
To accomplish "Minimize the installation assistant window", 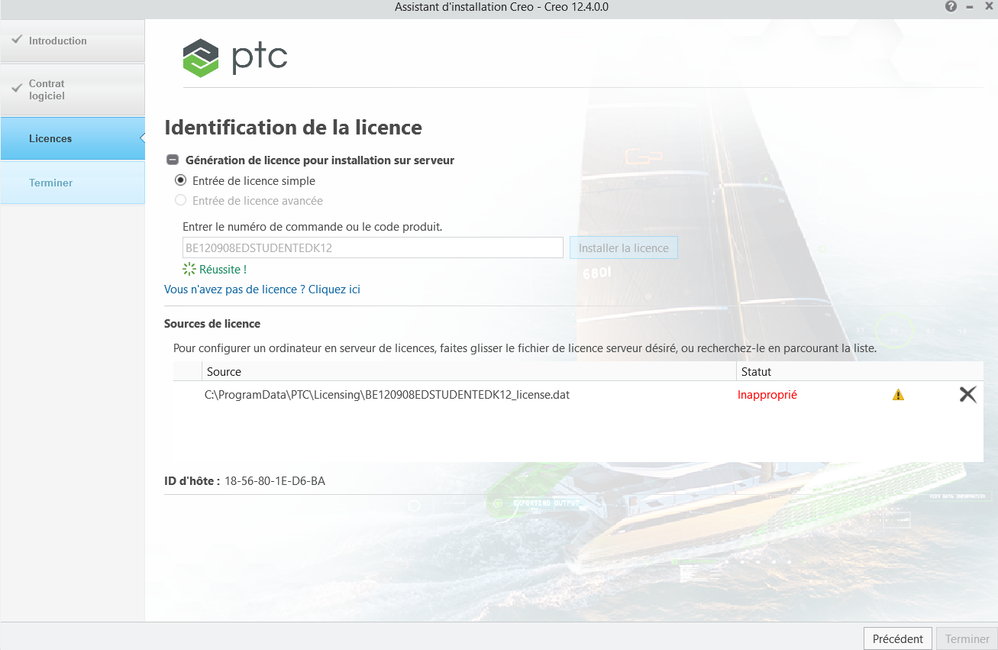I will (969, 6).
